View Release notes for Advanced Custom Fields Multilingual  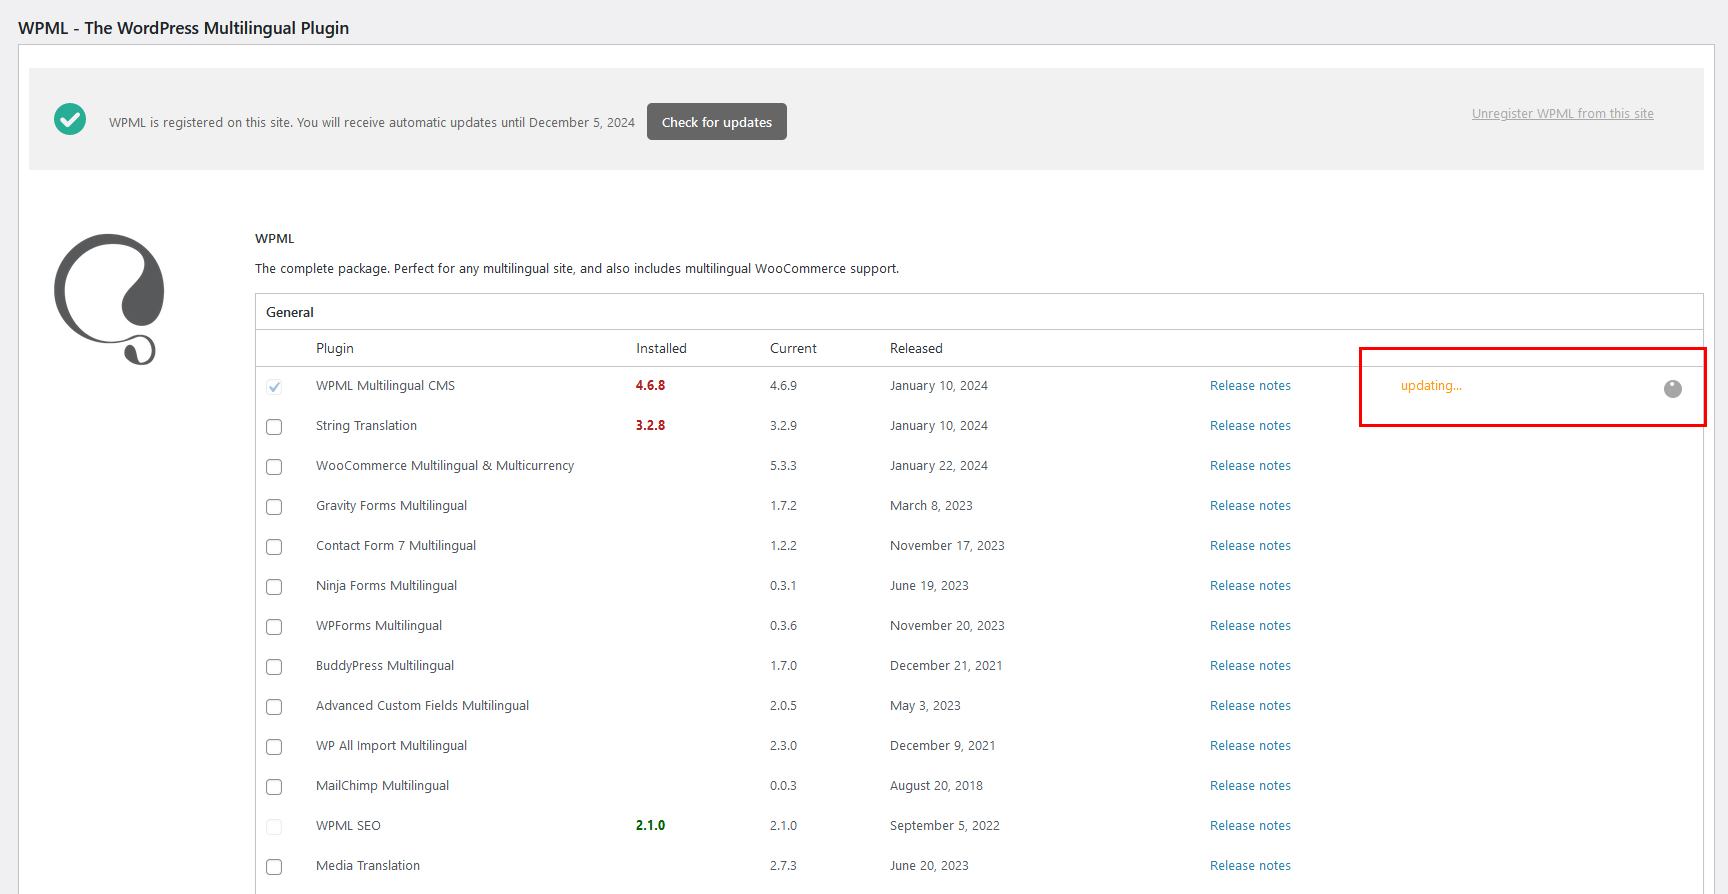click(x=1250, y=706)
